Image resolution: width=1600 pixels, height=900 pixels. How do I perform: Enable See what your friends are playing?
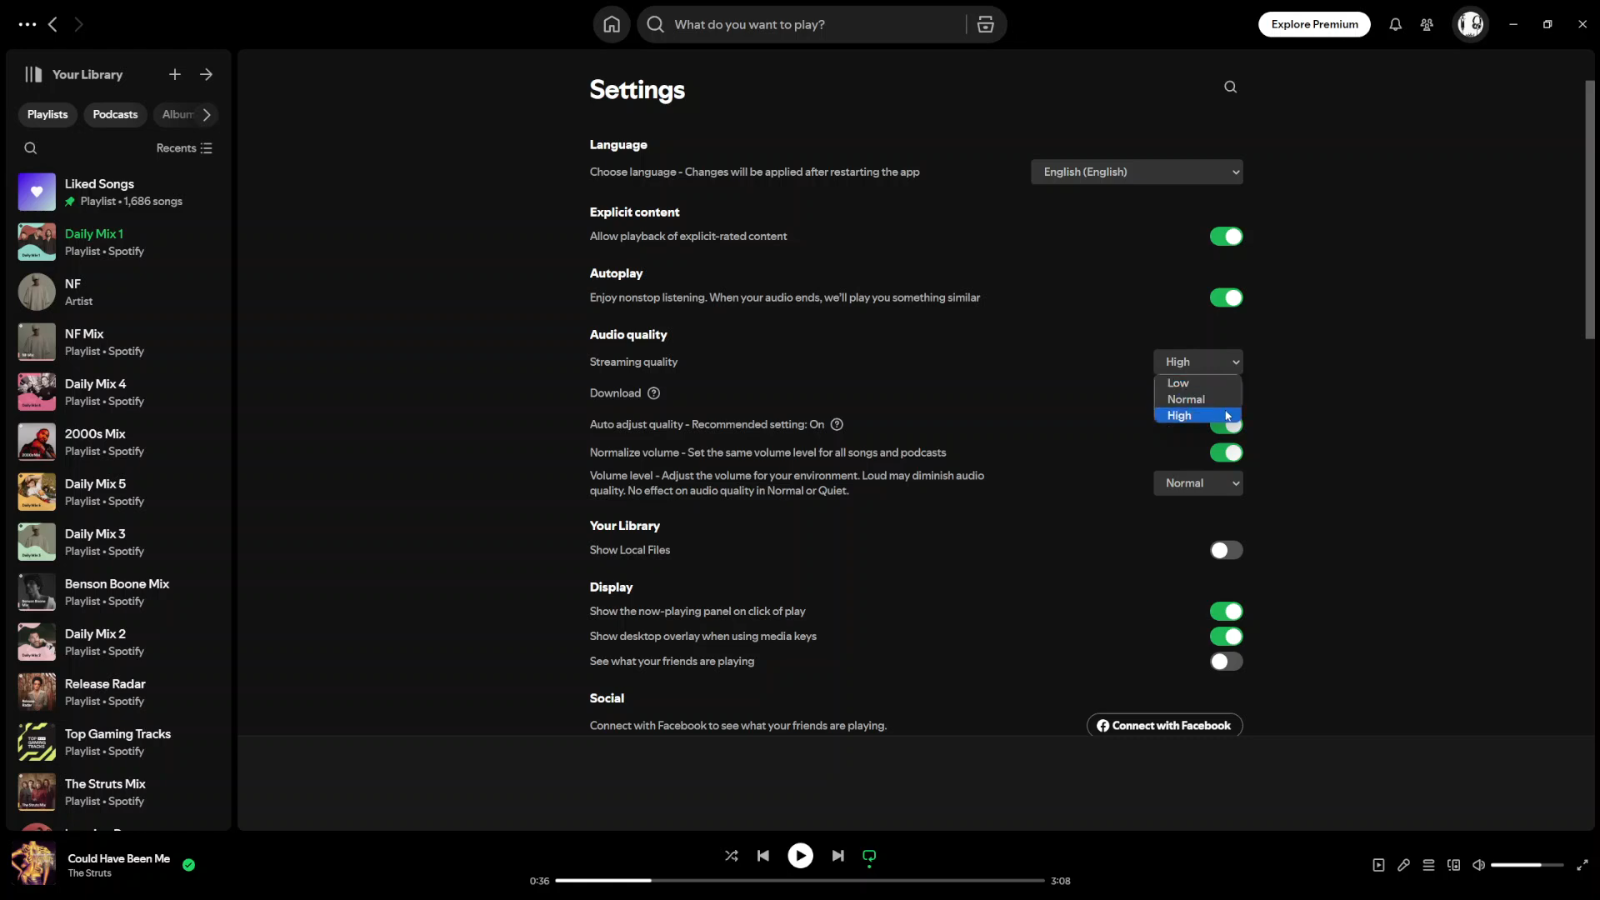[x=1226, y=661]
